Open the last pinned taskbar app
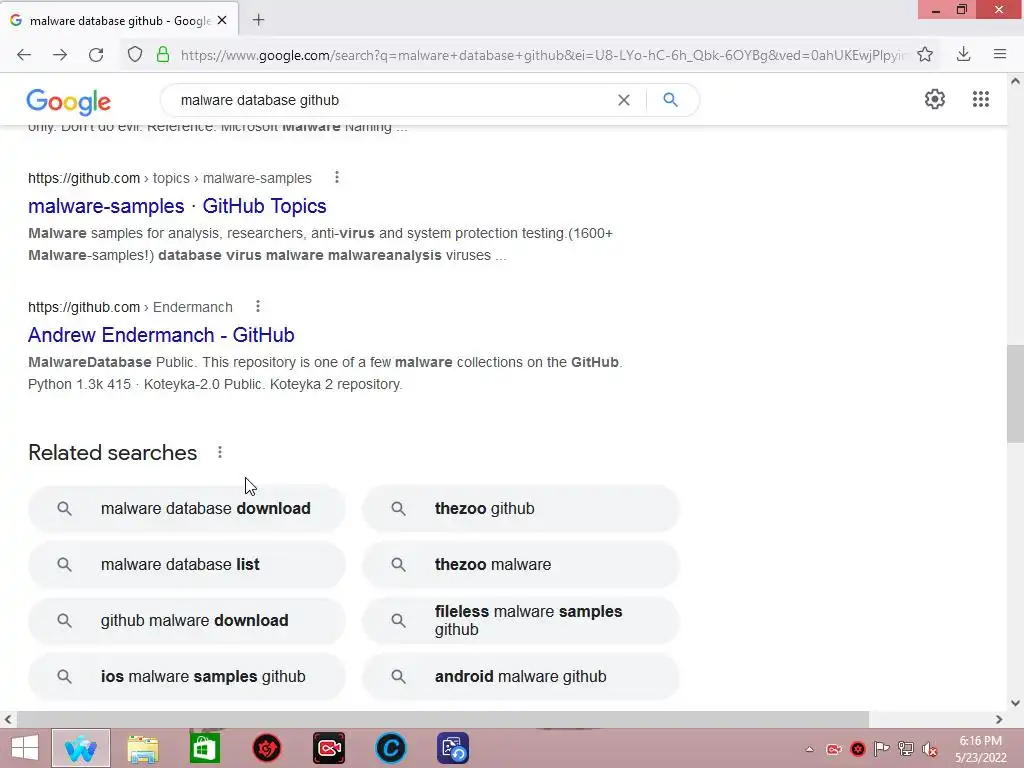 (453, 748)
